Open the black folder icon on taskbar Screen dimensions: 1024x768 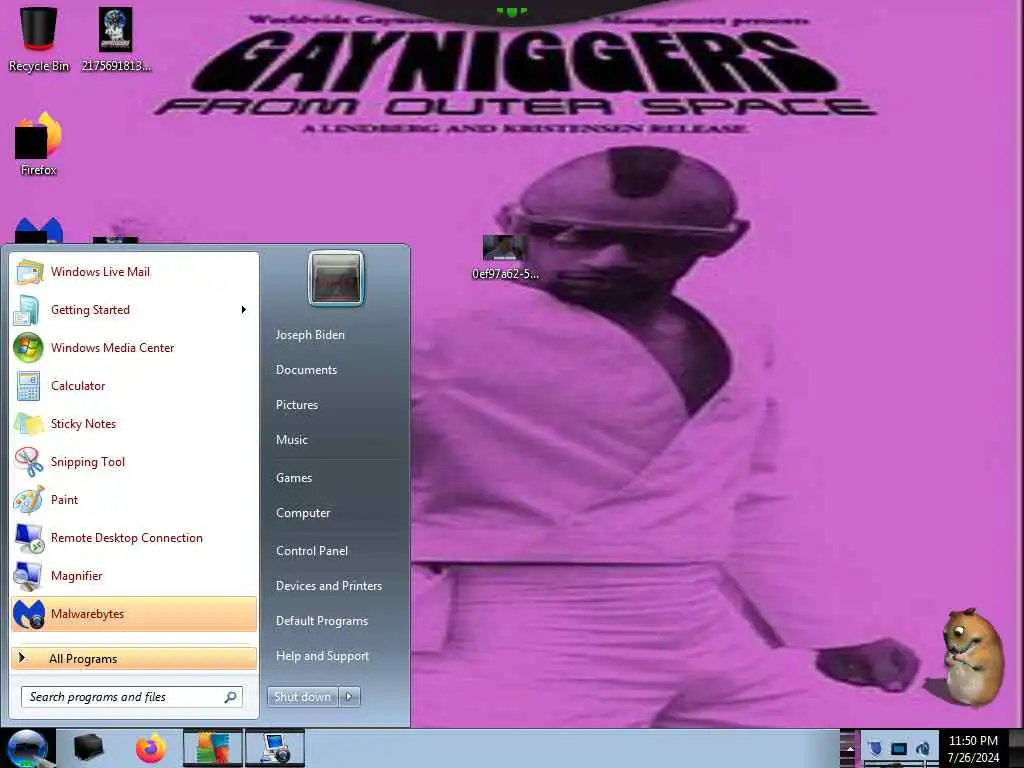[88, 748]
